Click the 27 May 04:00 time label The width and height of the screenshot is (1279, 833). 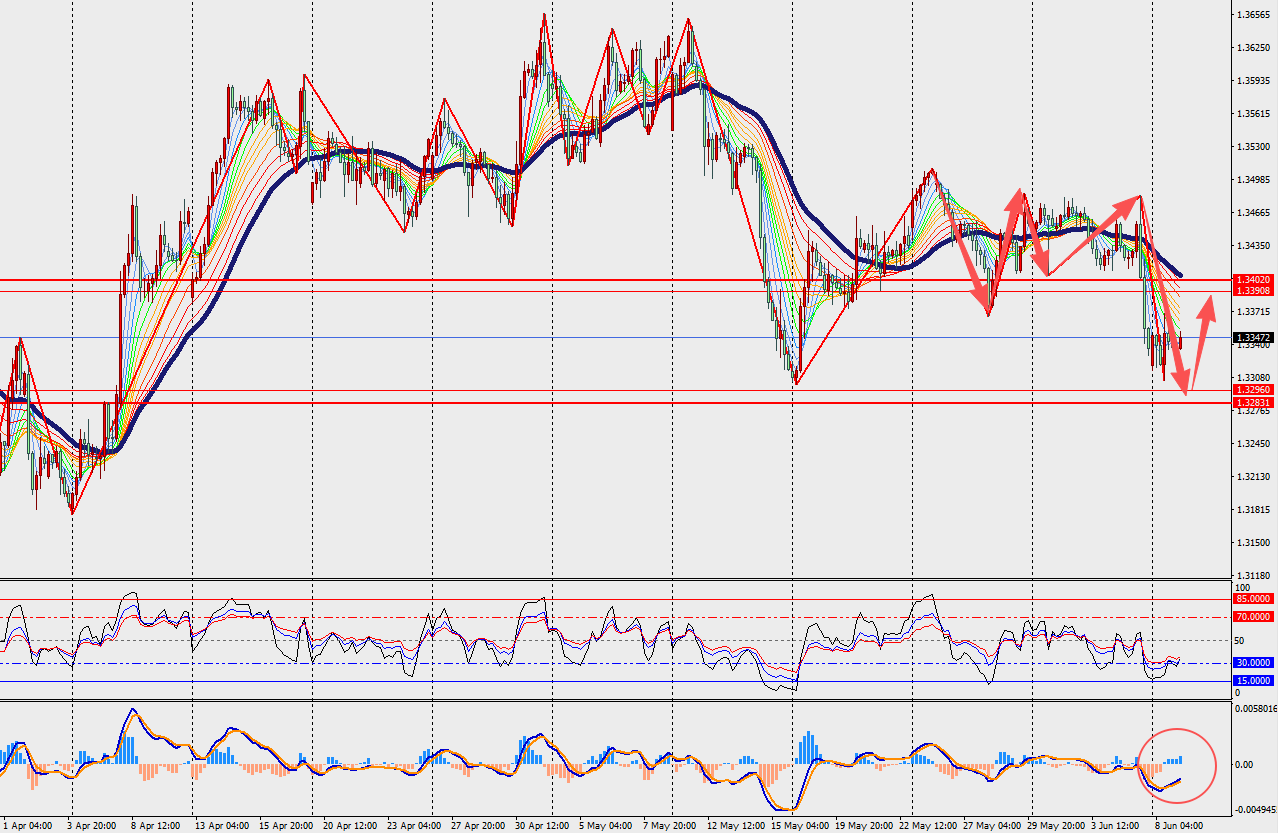[991, 826]
